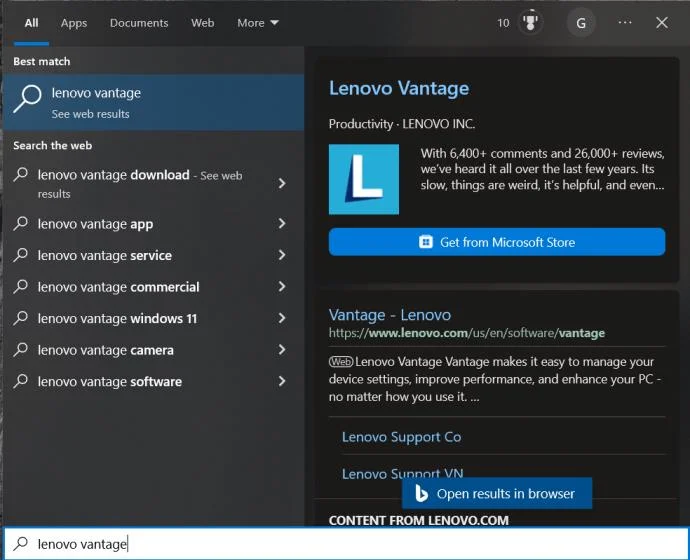
Task: Expand arrow for lenovo vantage download
Action: click(282, 183)
